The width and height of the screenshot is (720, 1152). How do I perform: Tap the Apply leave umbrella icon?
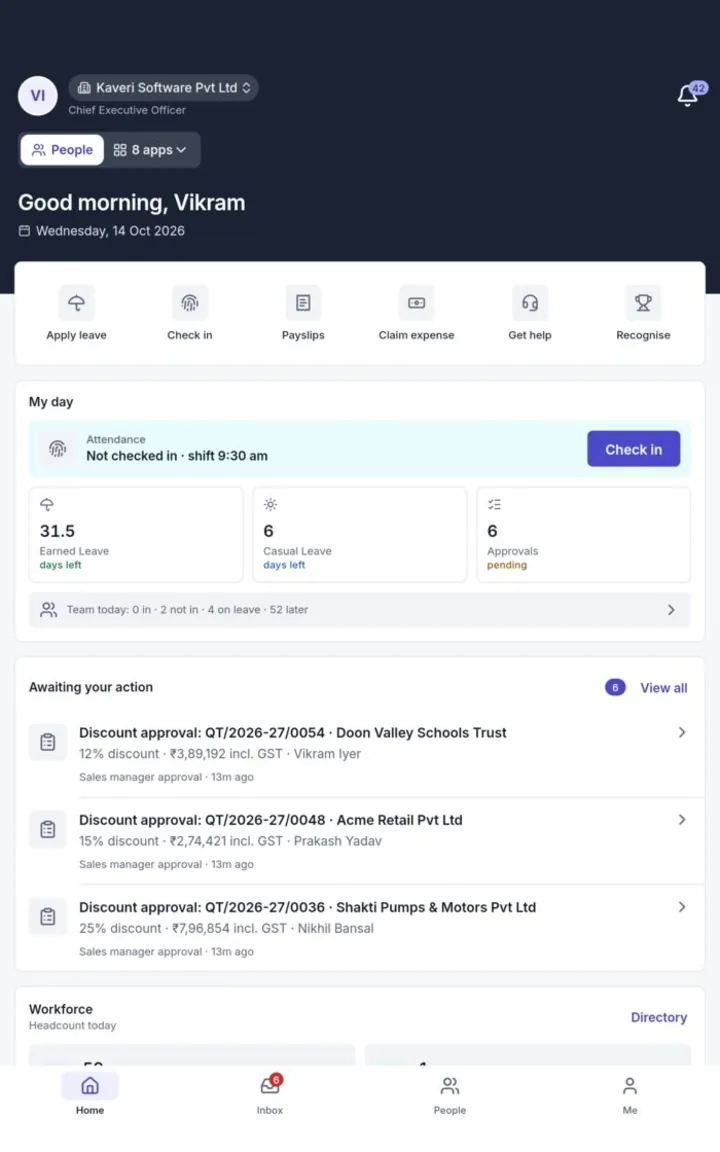(76, 303)
